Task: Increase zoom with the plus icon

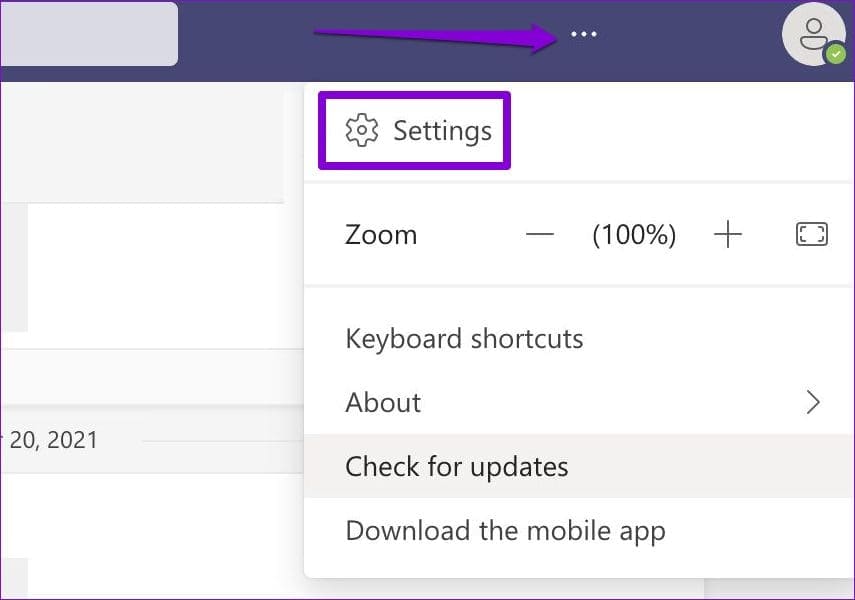Action: click(728, 235)
